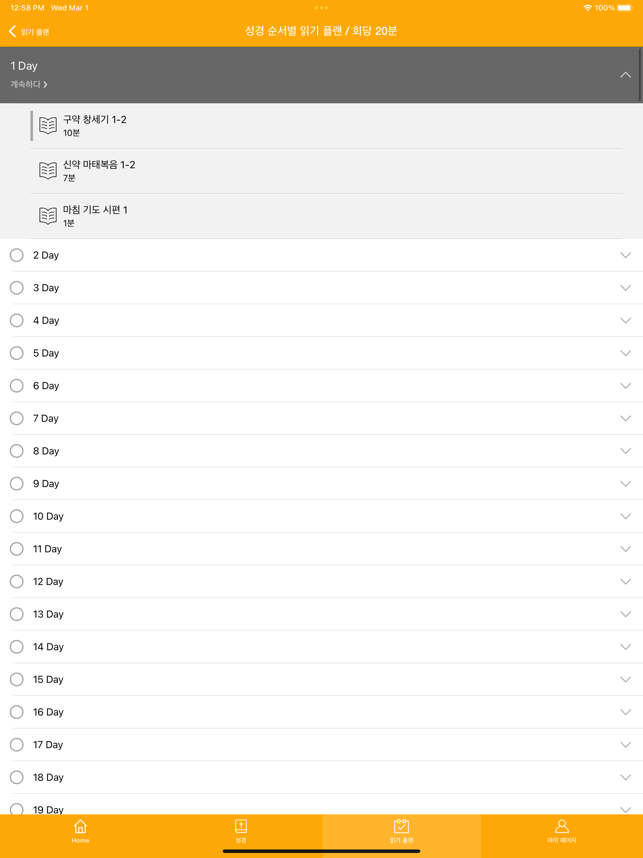Viewport: 643px width, 858px height.
Task: Expand the 12 Day chevron
Action: coord(625,581)
